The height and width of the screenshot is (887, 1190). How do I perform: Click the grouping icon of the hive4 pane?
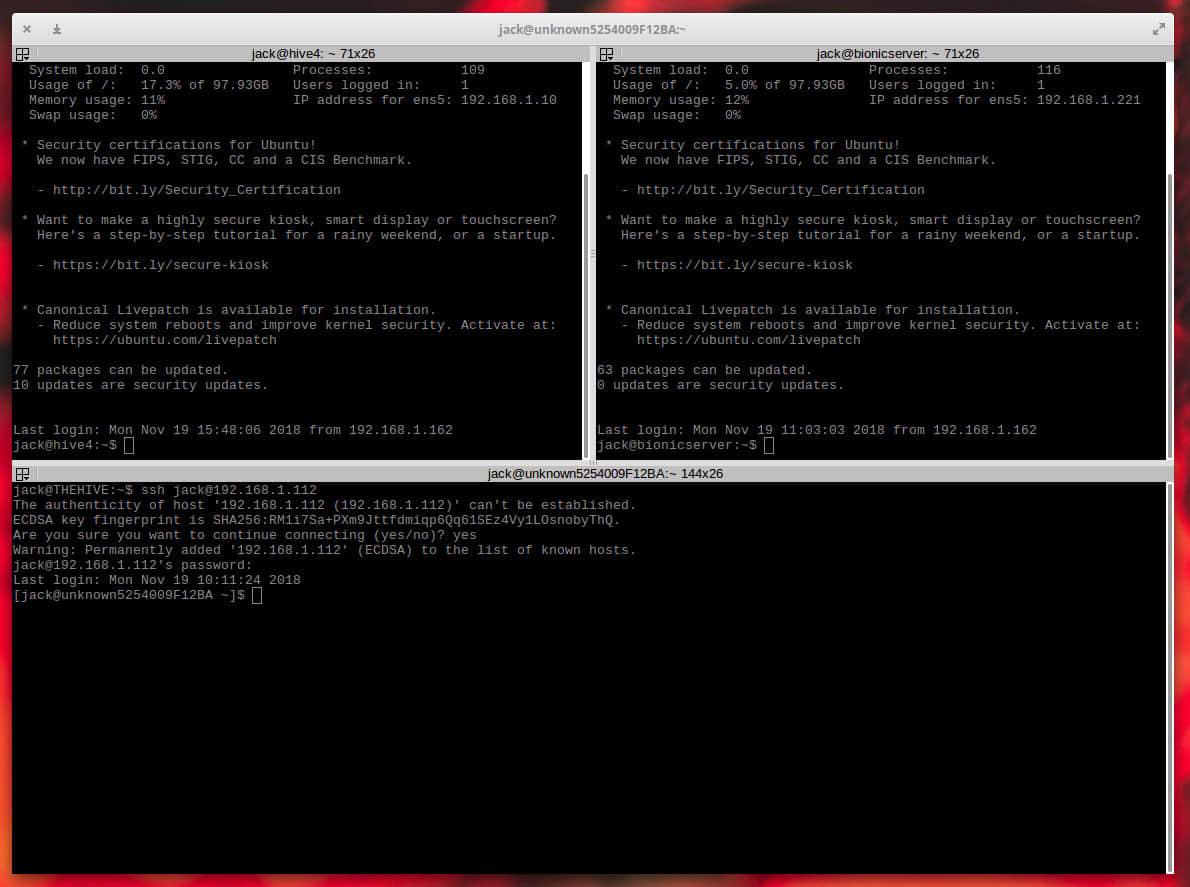point(22,54)
